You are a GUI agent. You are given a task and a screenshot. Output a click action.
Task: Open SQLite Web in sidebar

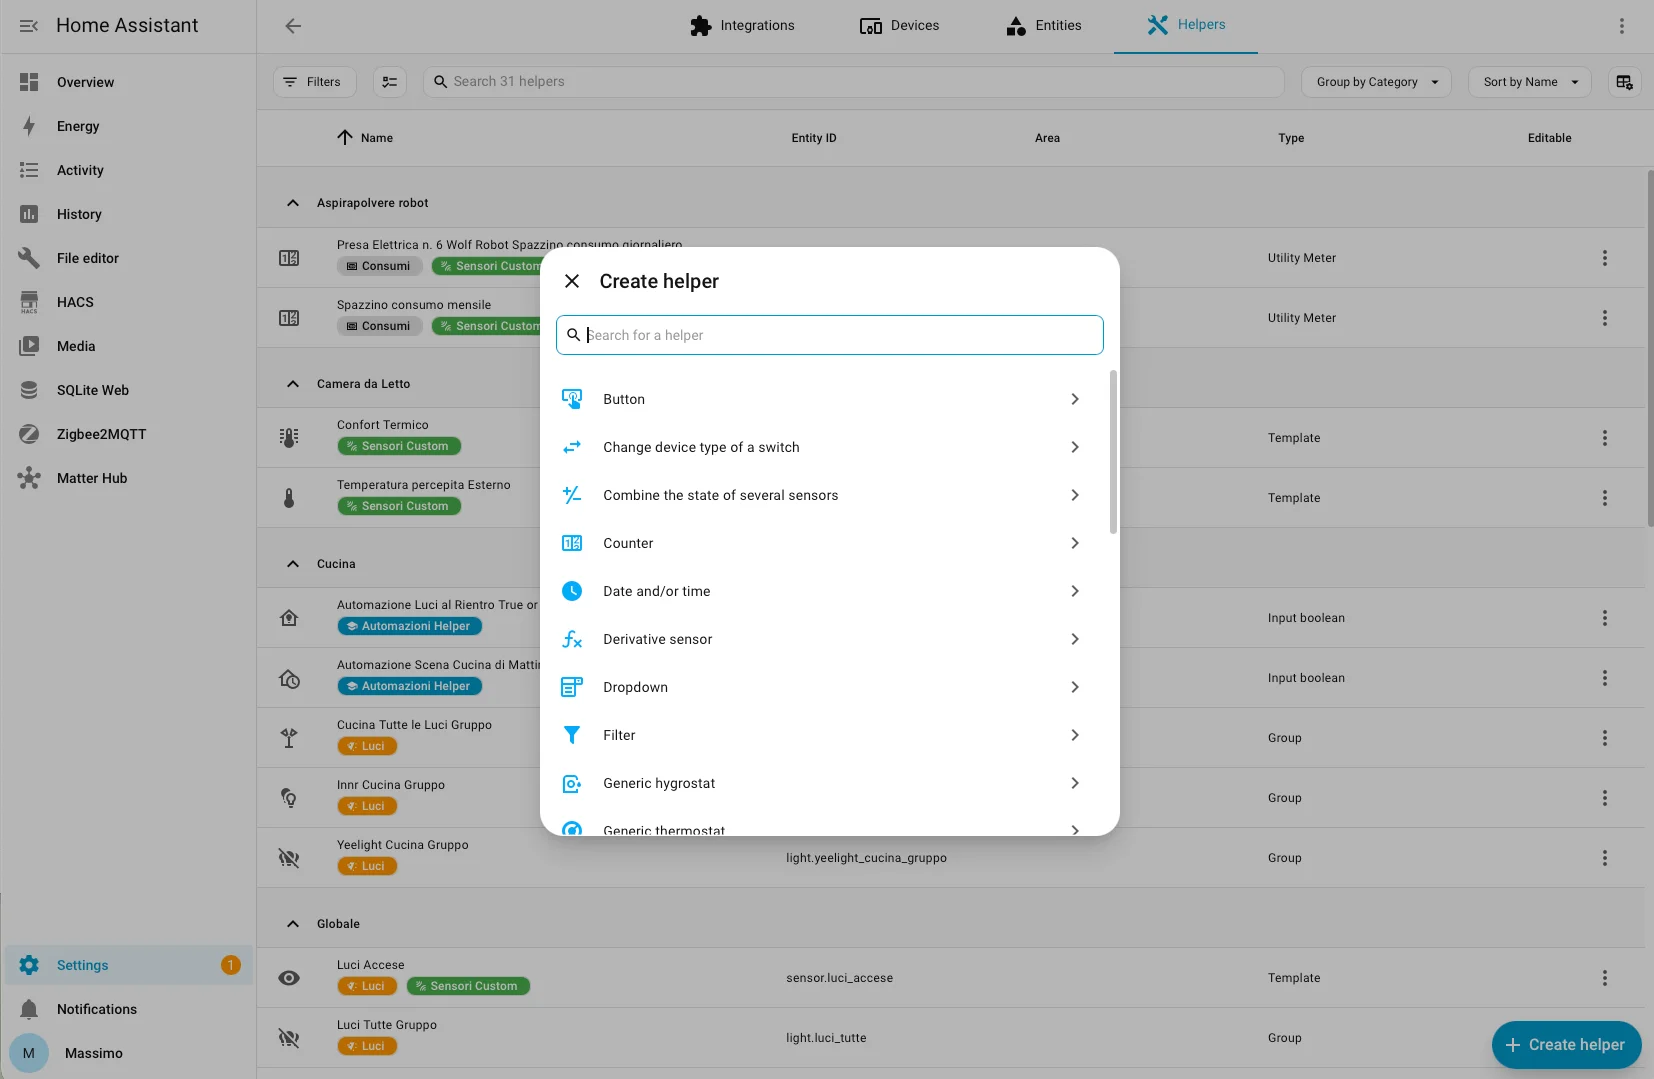(x=128, y=390)
